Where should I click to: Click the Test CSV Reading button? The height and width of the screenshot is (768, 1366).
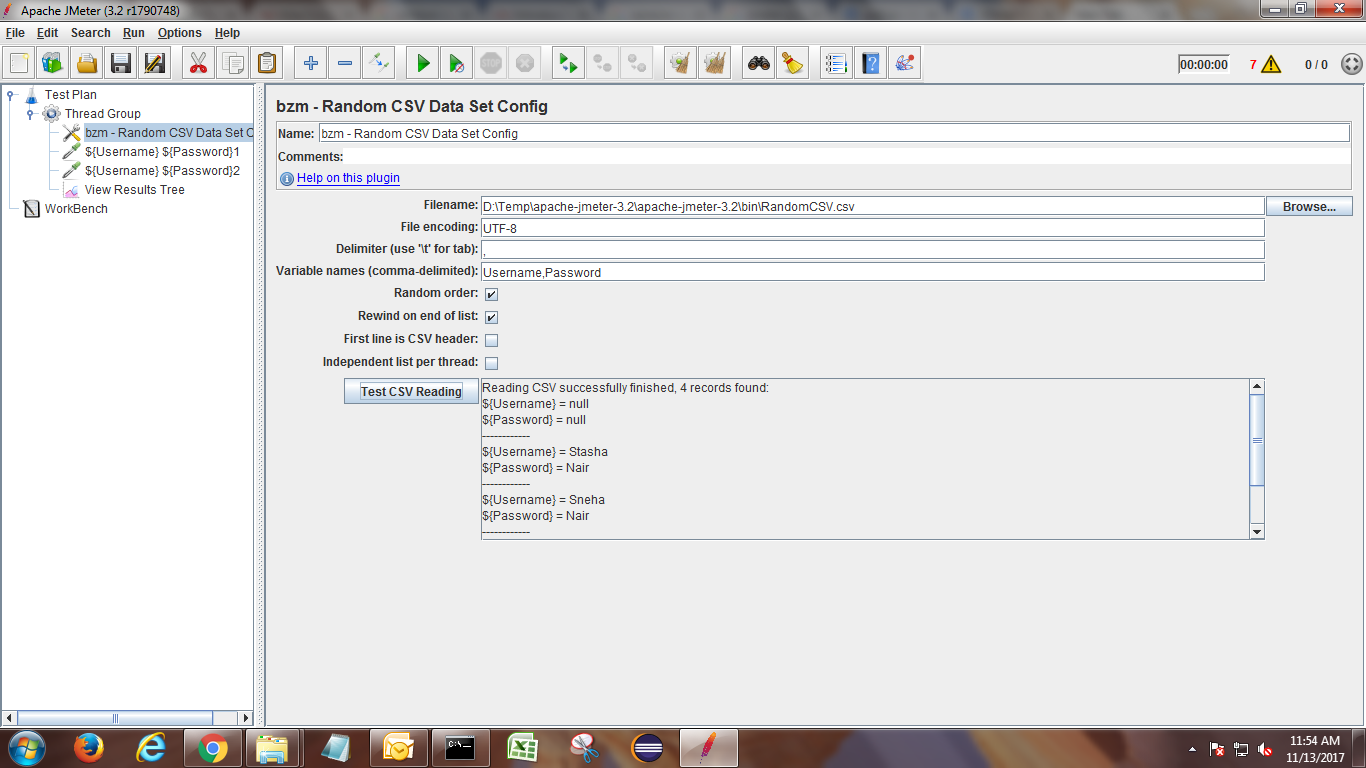coord(411,391)
